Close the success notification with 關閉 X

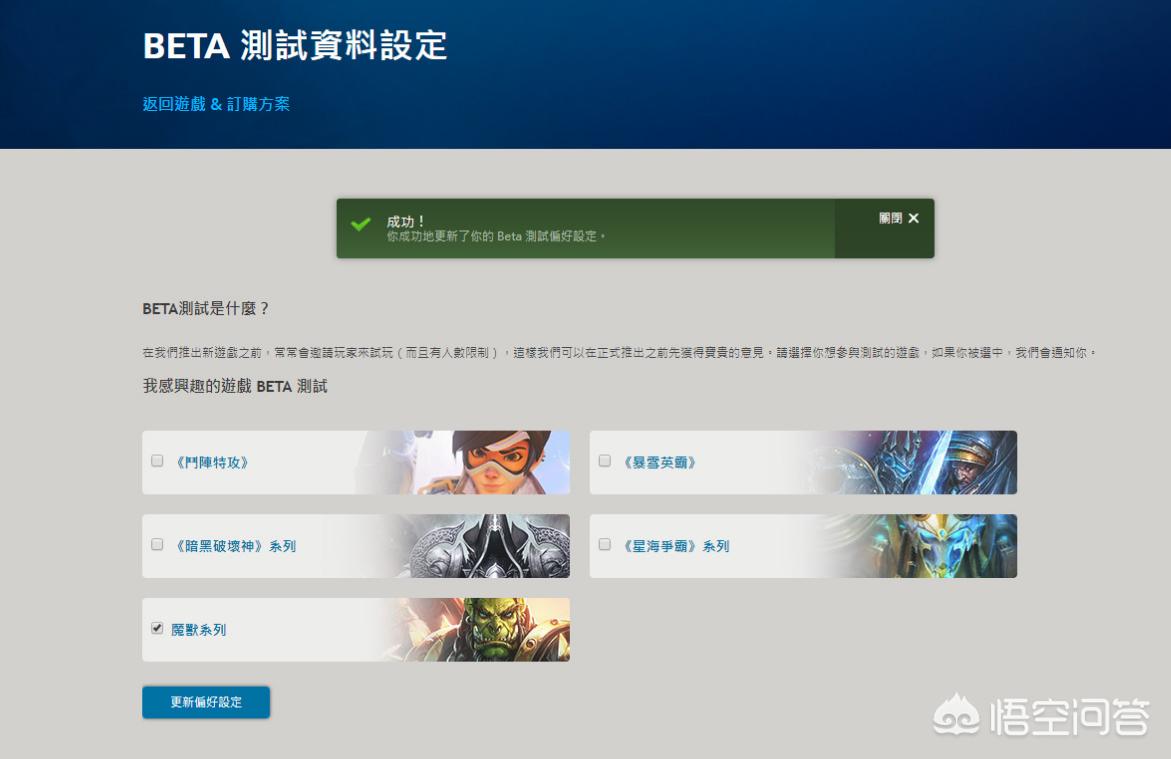pos(898,218)
